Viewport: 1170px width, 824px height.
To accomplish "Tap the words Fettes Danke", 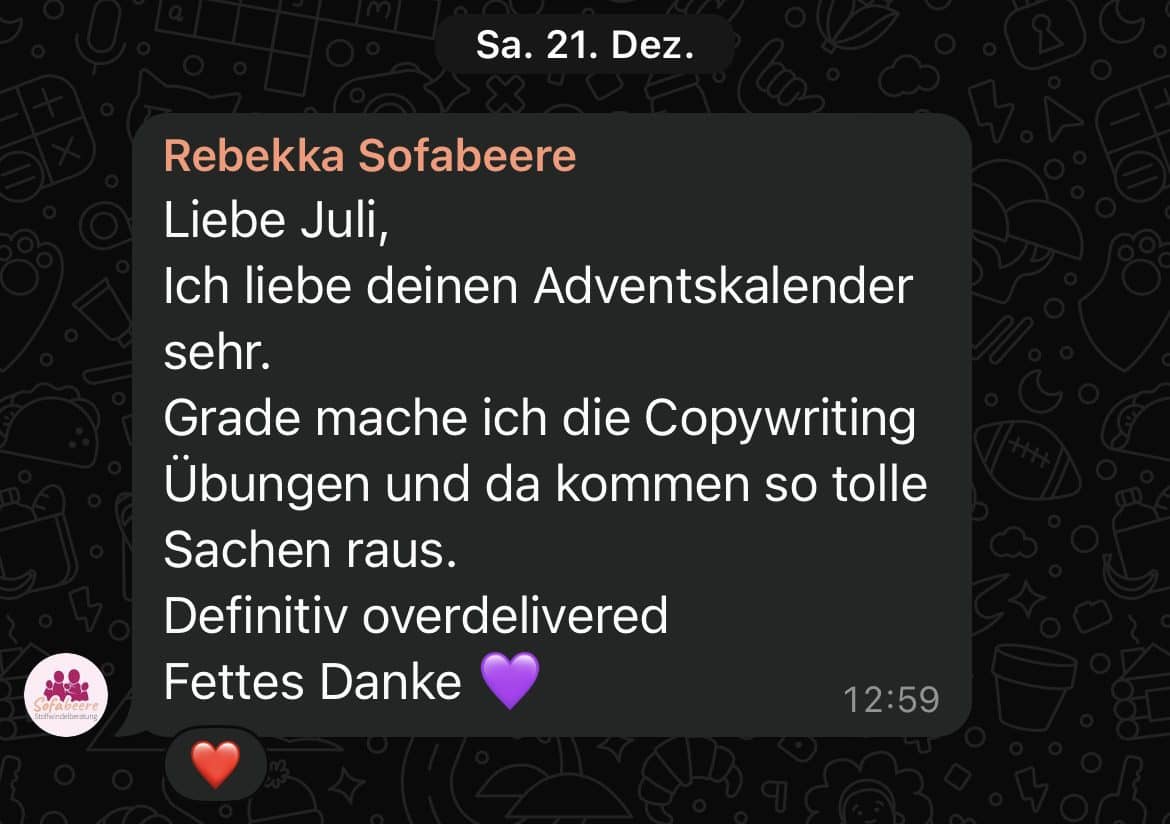I will (313, 682).
